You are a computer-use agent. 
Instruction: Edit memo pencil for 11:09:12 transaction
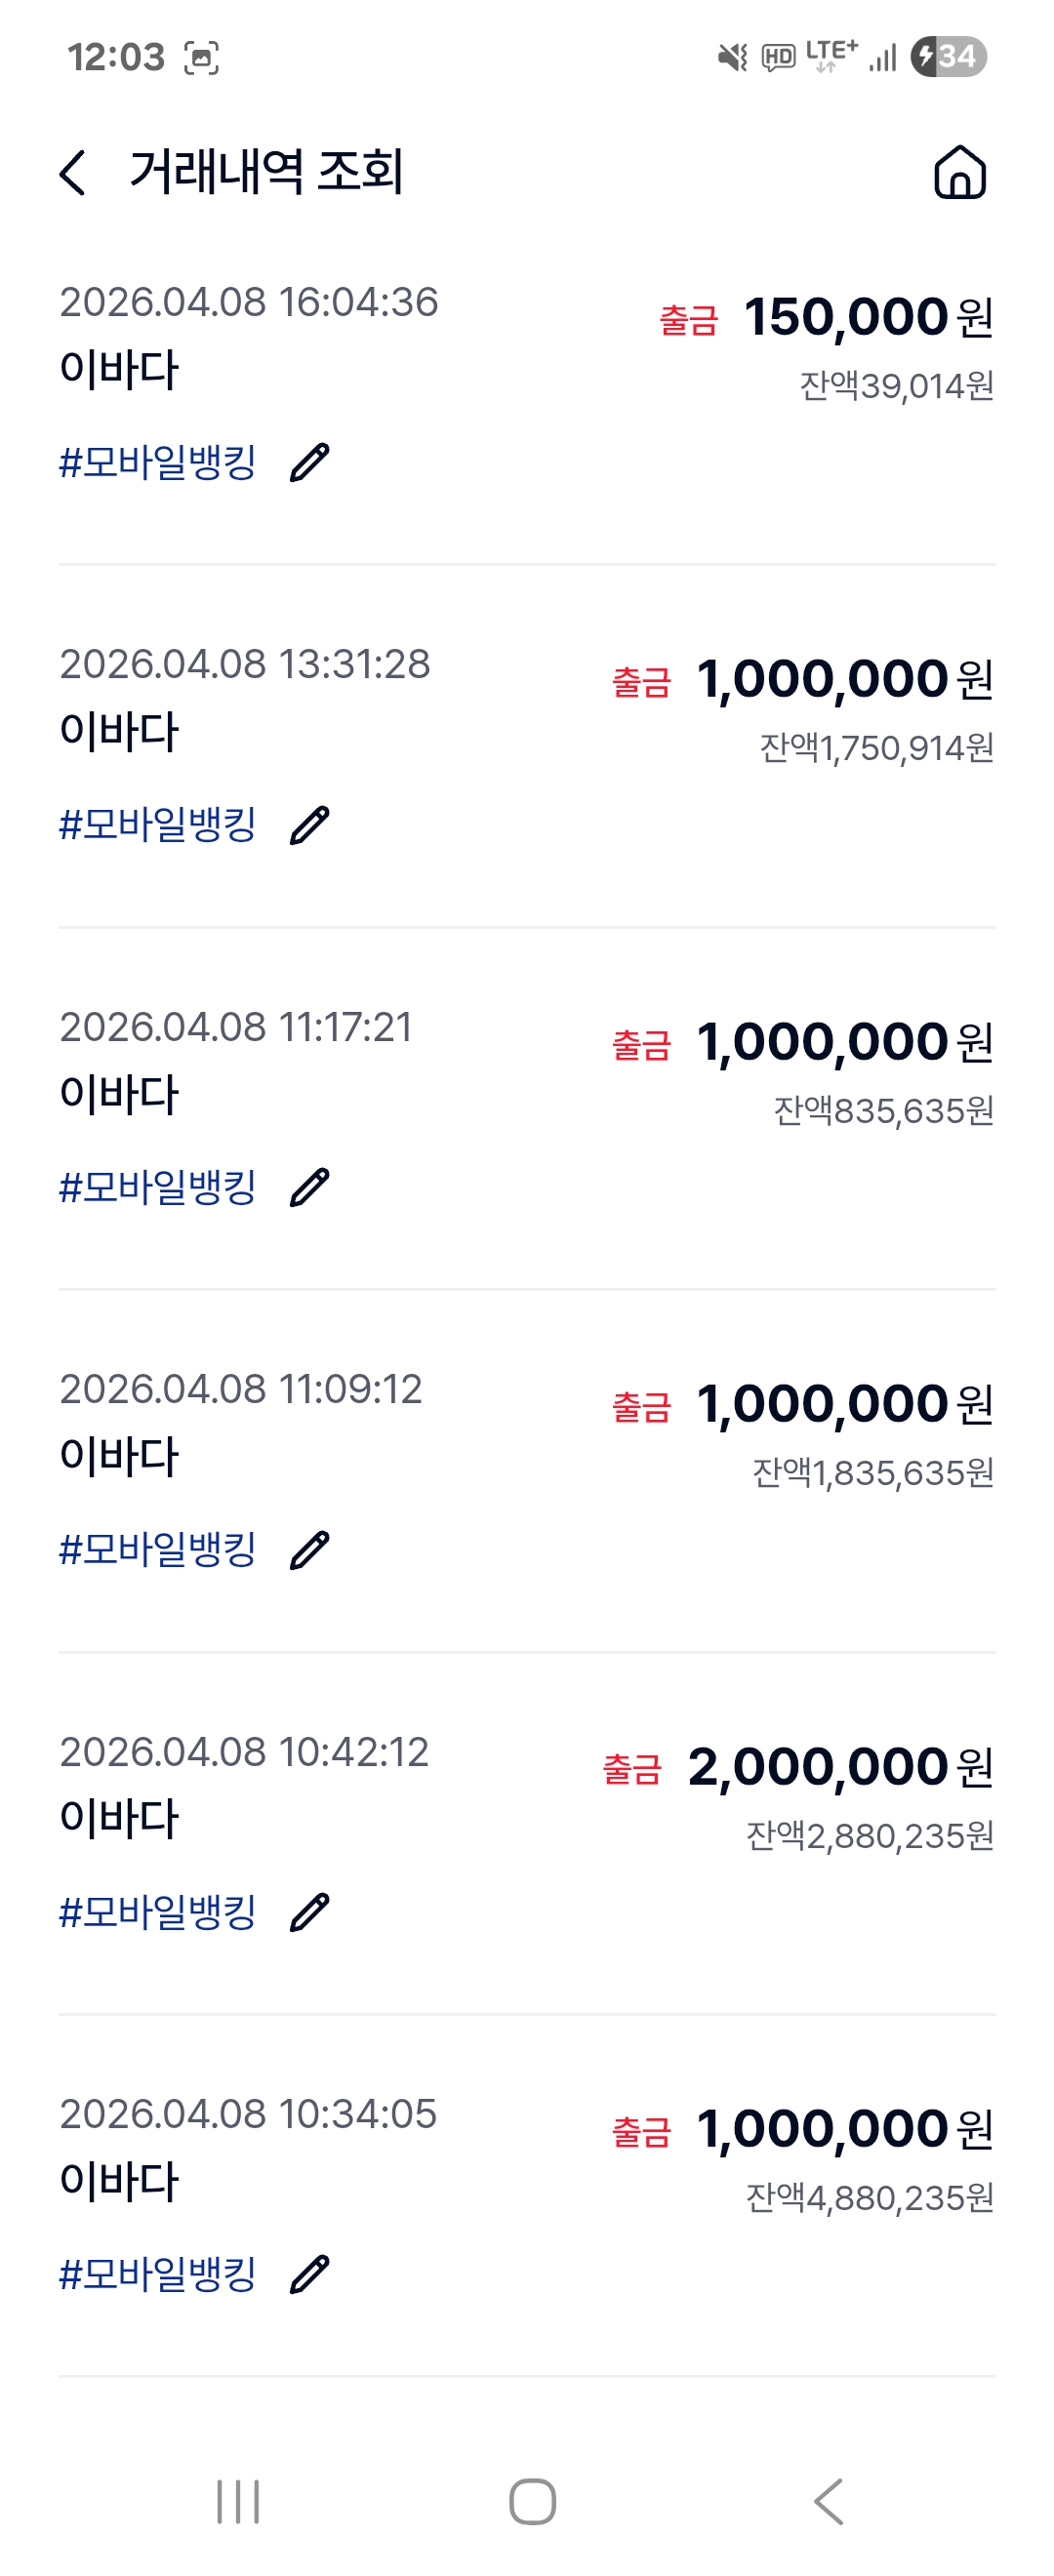[x=309, y=1550]
